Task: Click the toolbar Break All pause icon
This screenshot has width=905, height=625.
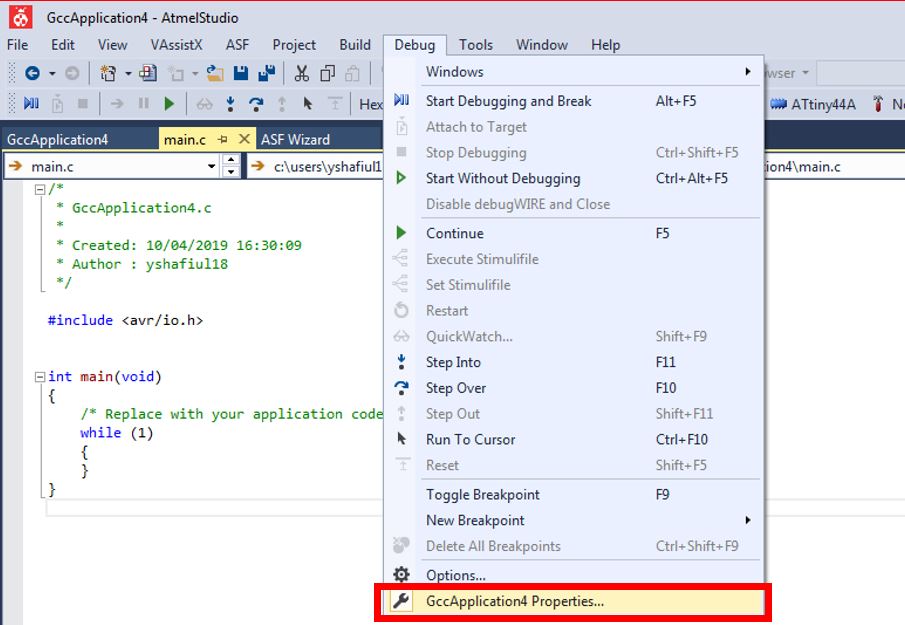Action: coord(143,104)
